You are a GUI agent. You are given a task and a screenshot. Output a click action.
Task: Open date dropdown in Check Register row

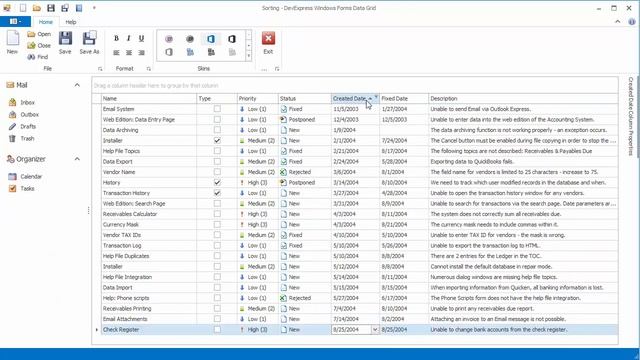pos(375,330)
